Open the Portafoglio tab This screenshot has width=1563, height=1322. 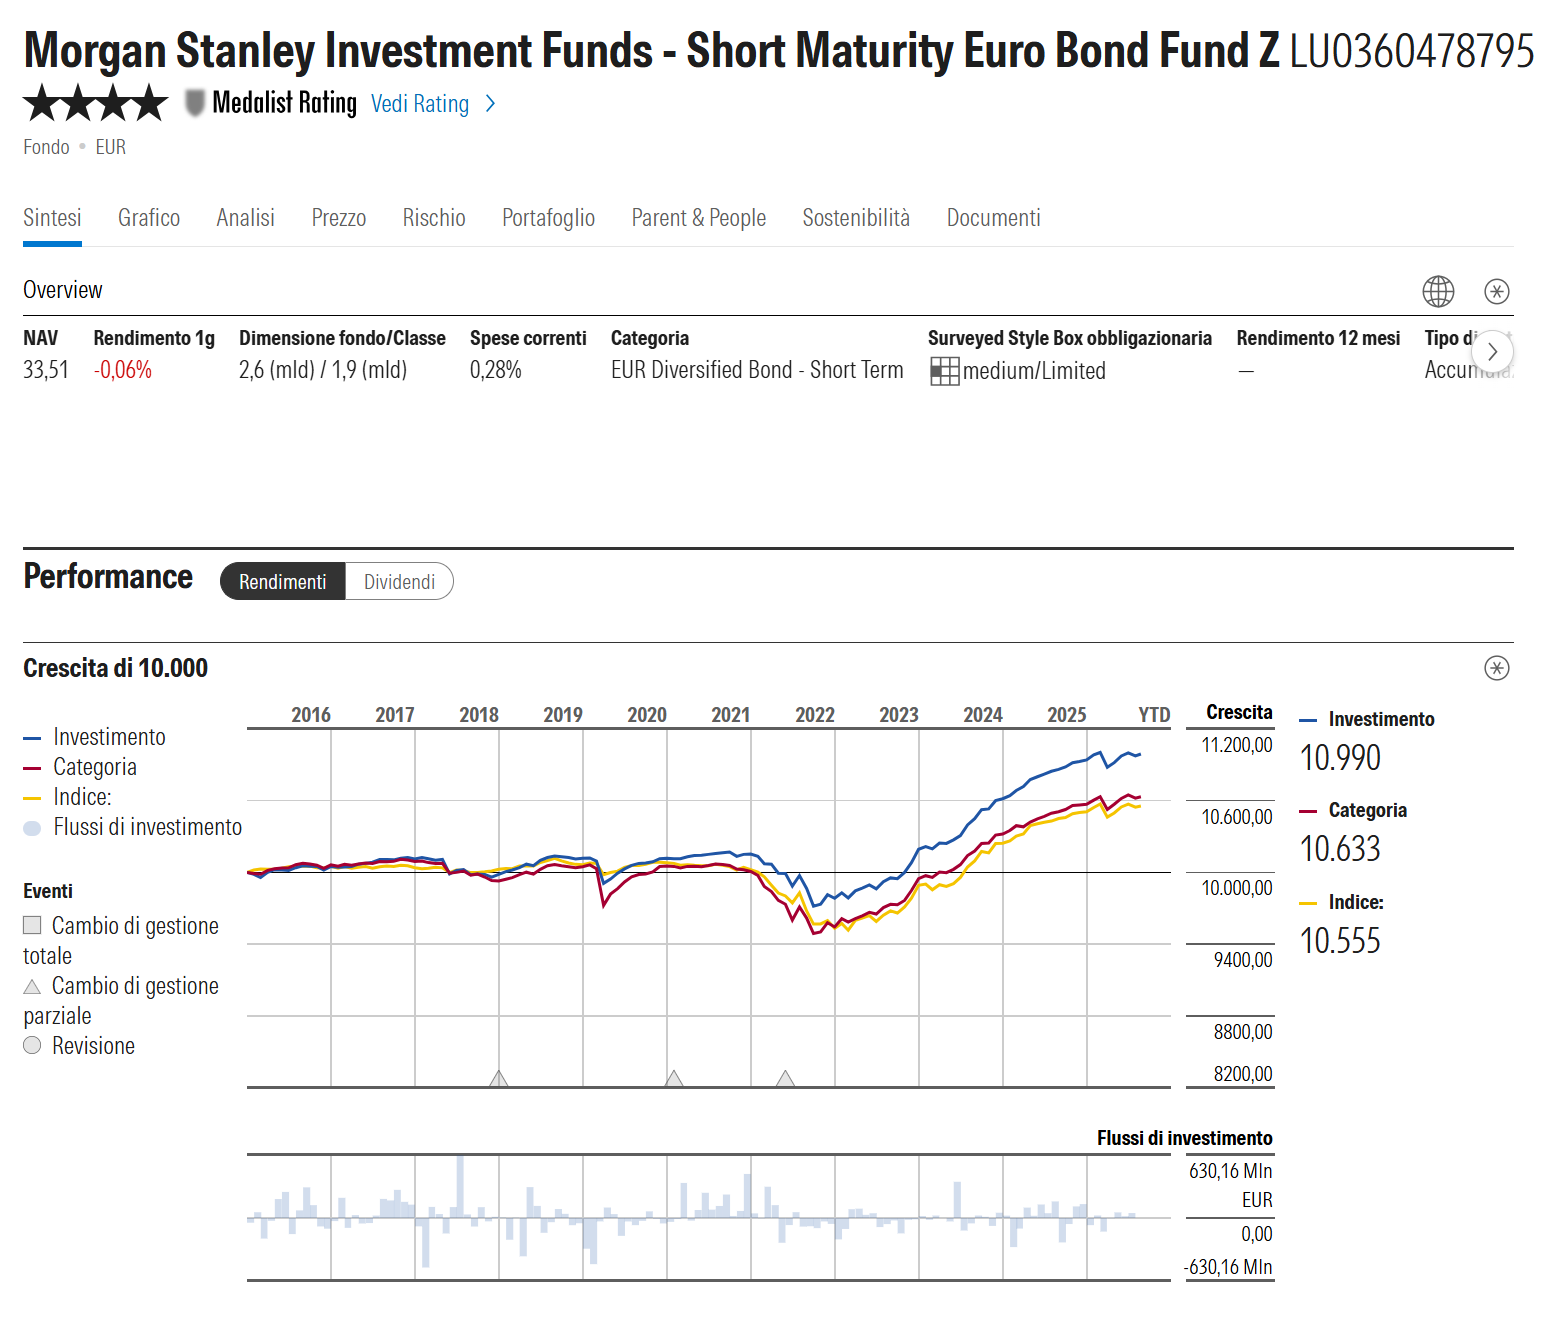pos(548,218)
